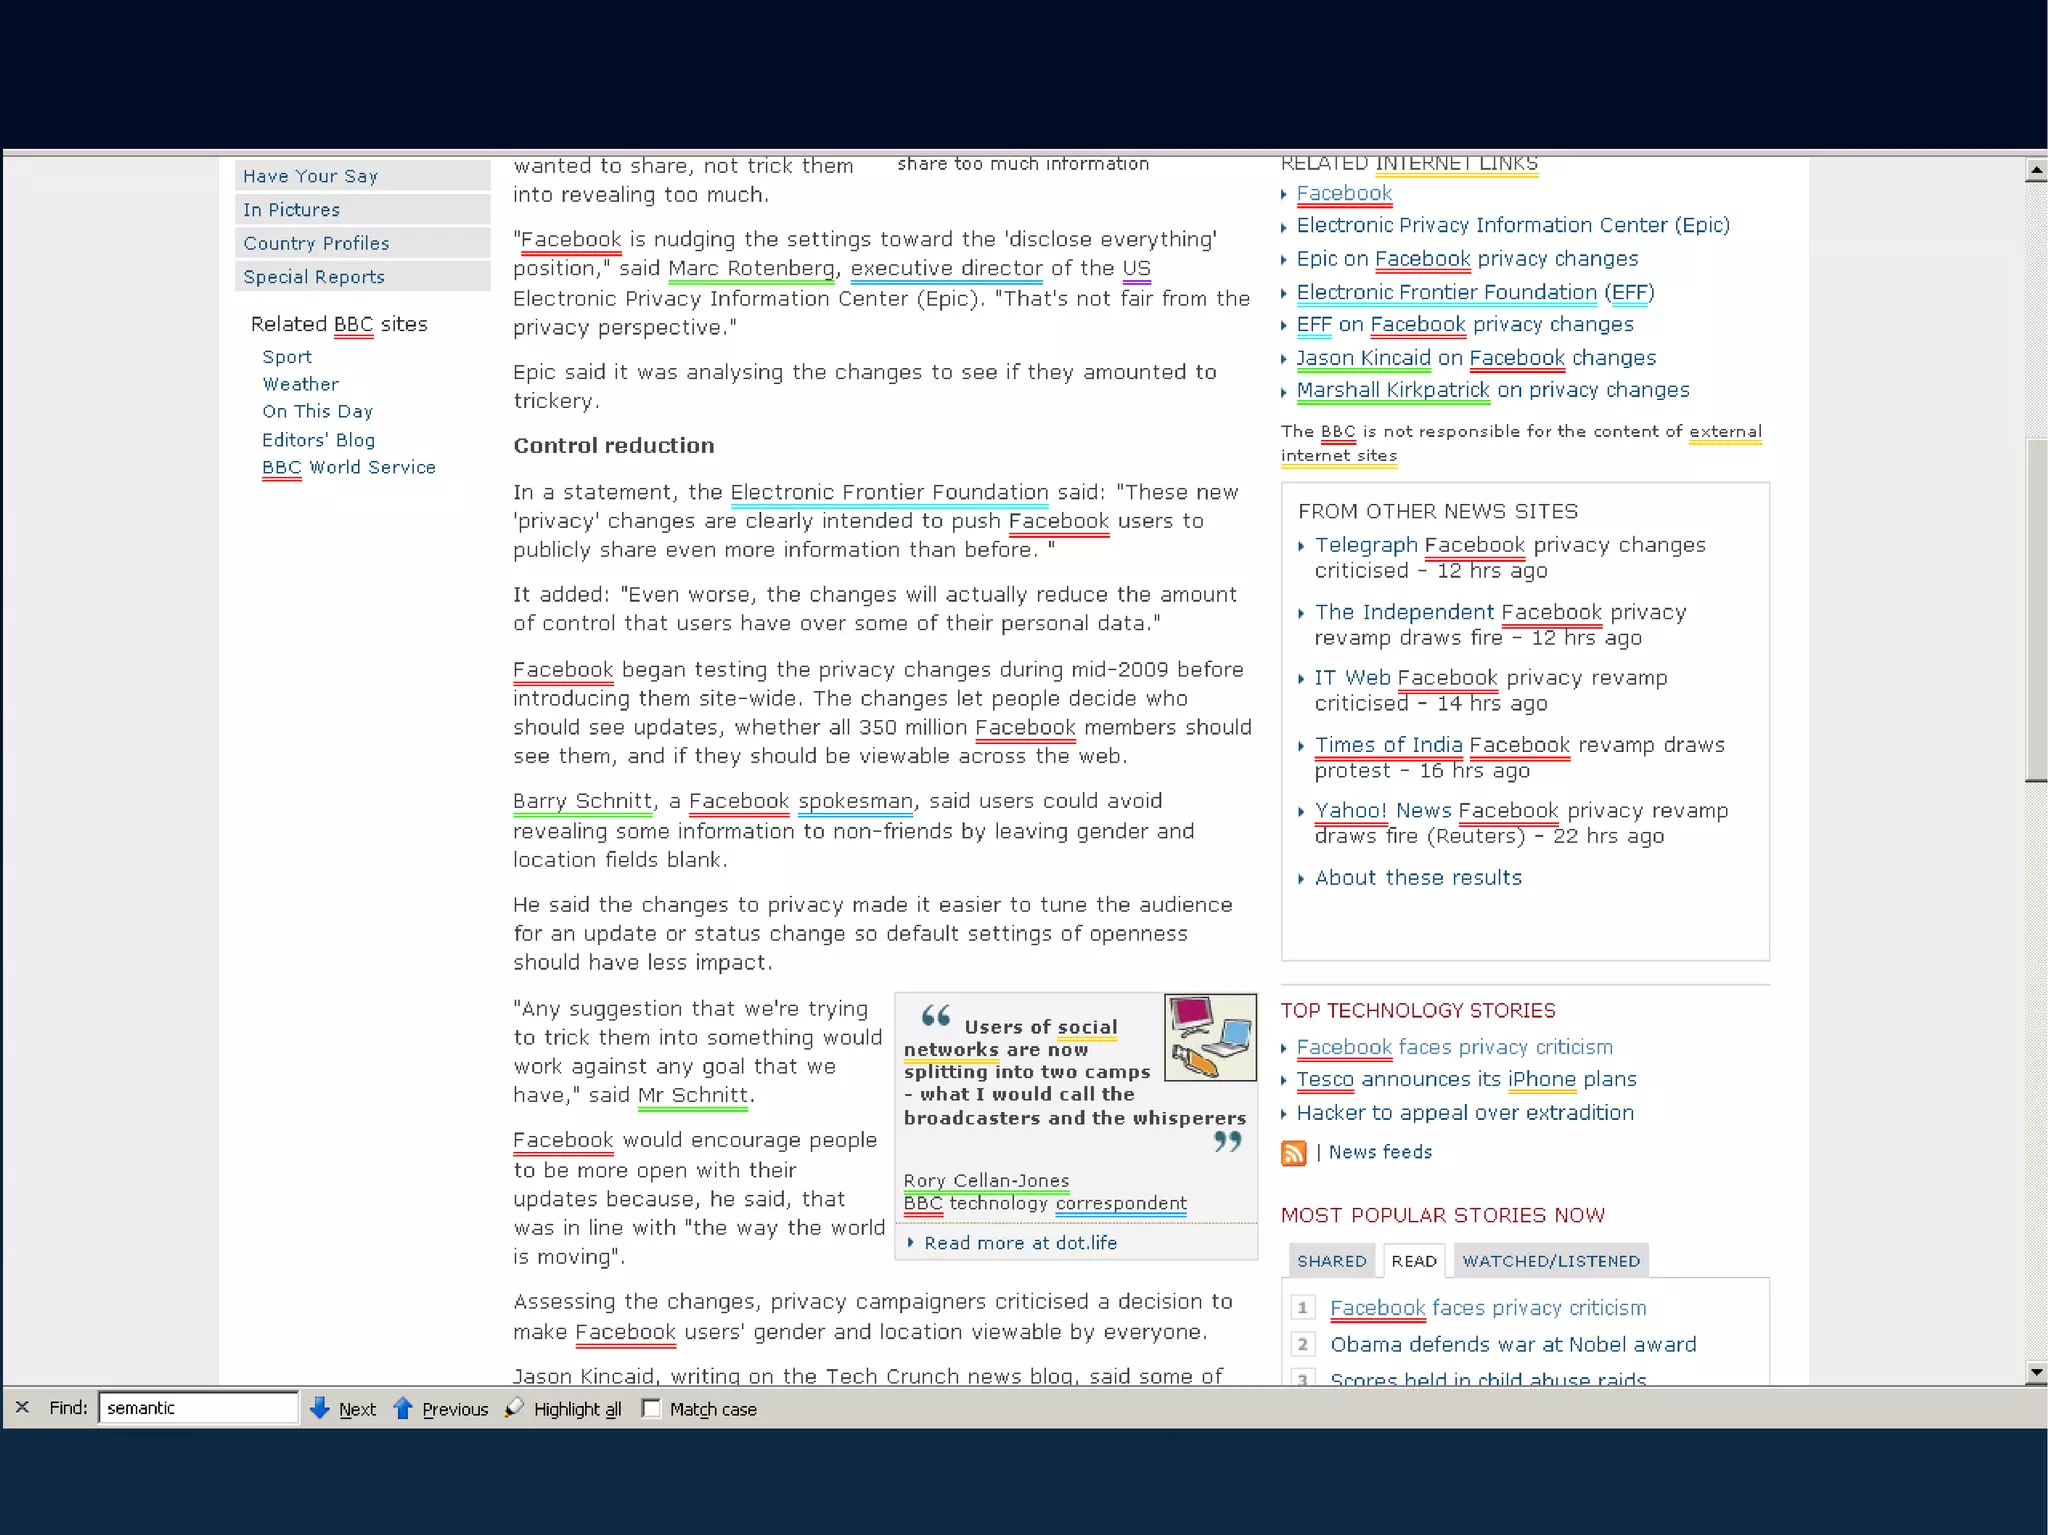
Task: Switch to the SHARED tab
Action: click(1331, 1261)
